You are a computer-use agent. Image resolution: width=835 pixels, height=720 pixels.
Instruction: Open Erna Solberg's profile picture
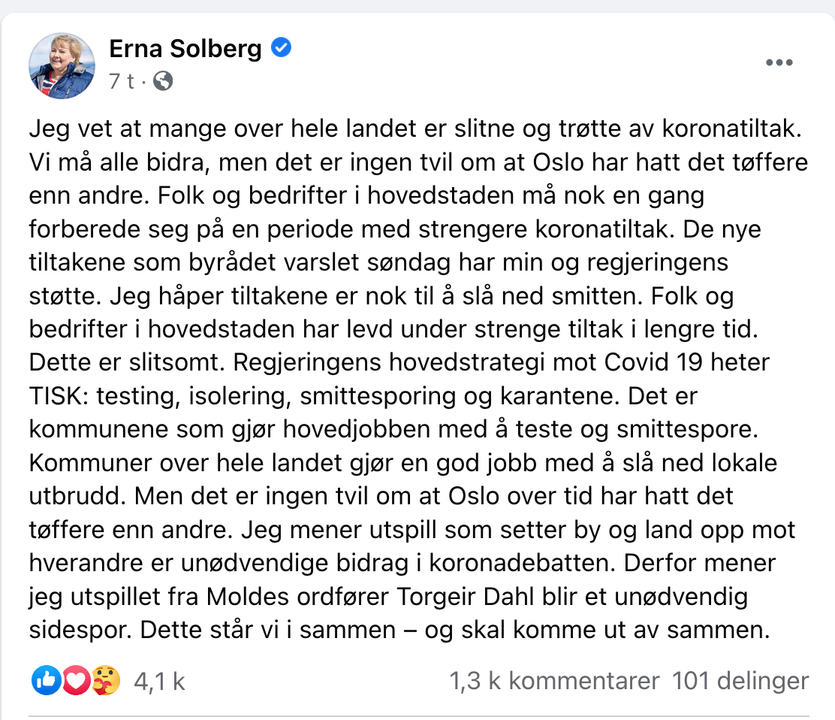pos(62,66)
